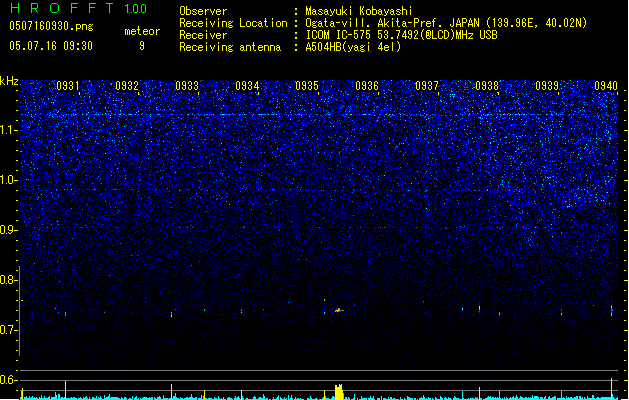
Task: Select the ICOM IC-575 receiver description
Action: [x=402, y=35]
